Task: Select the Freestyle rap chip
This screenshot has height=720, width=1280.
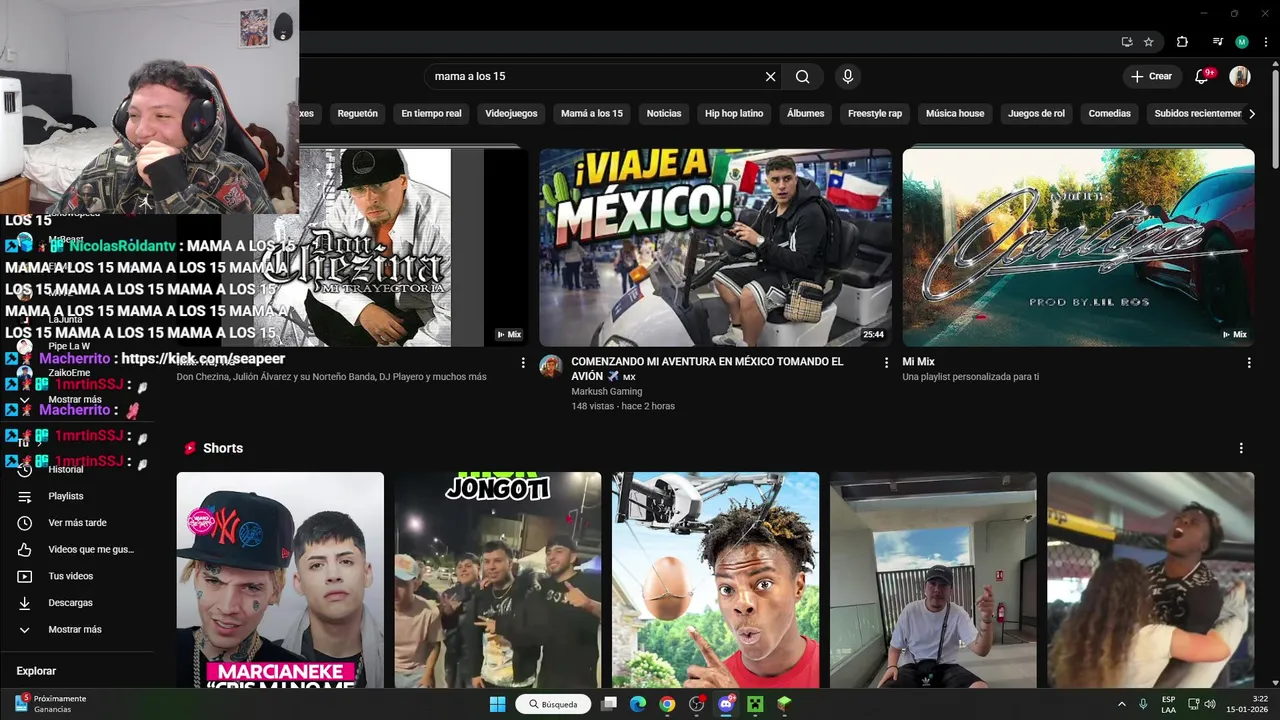Action: pos(875,114)
